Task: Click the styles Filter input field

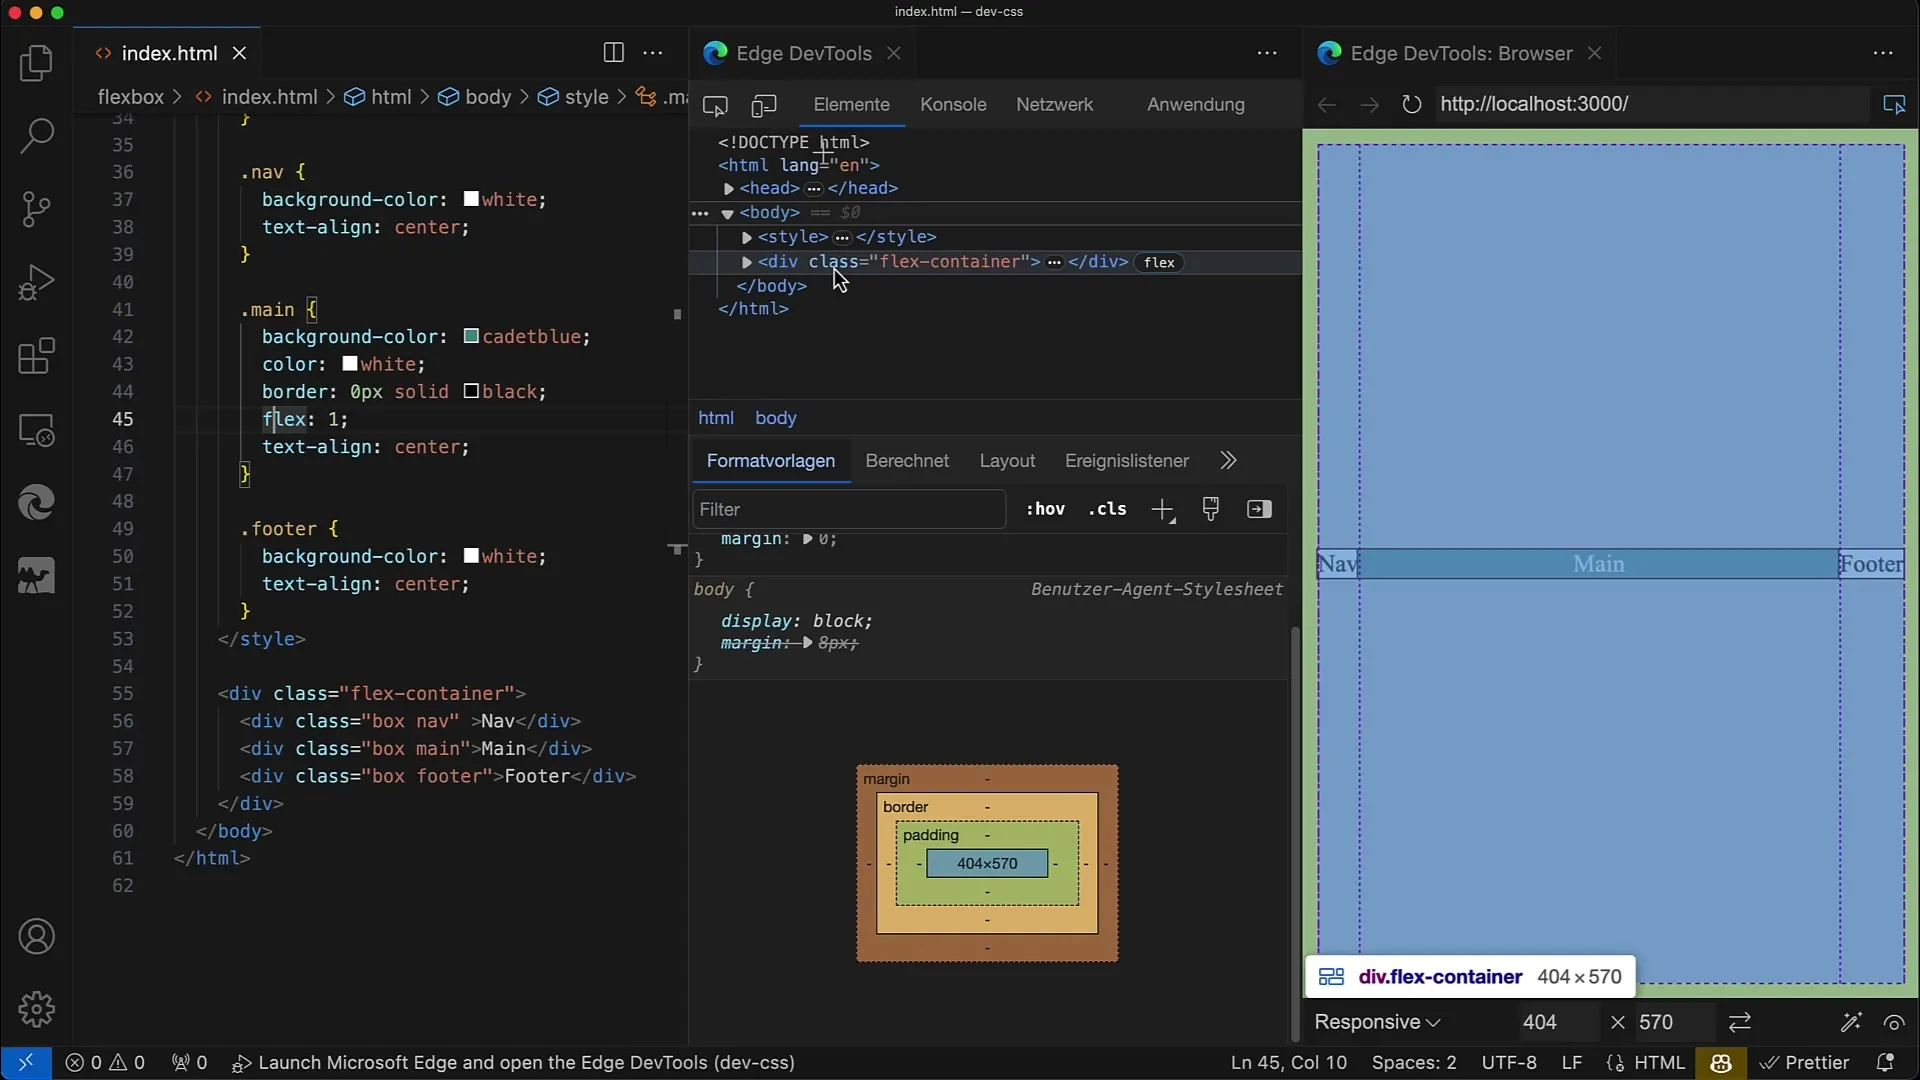Action: 849,510
